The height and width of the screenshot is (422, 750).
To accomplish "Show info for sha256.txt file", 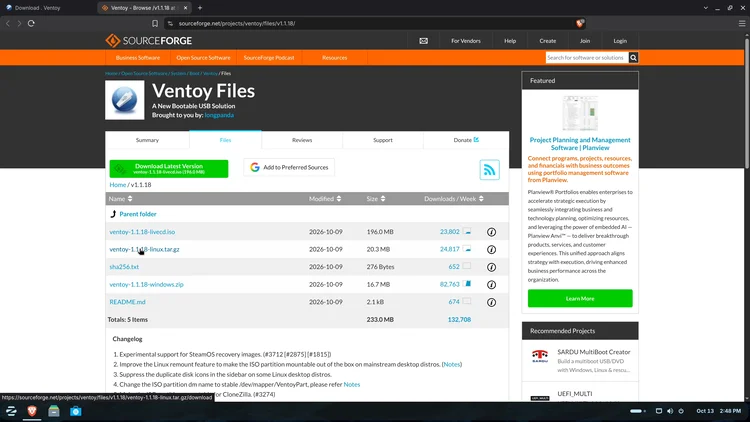I will click(x=491, y=267).
